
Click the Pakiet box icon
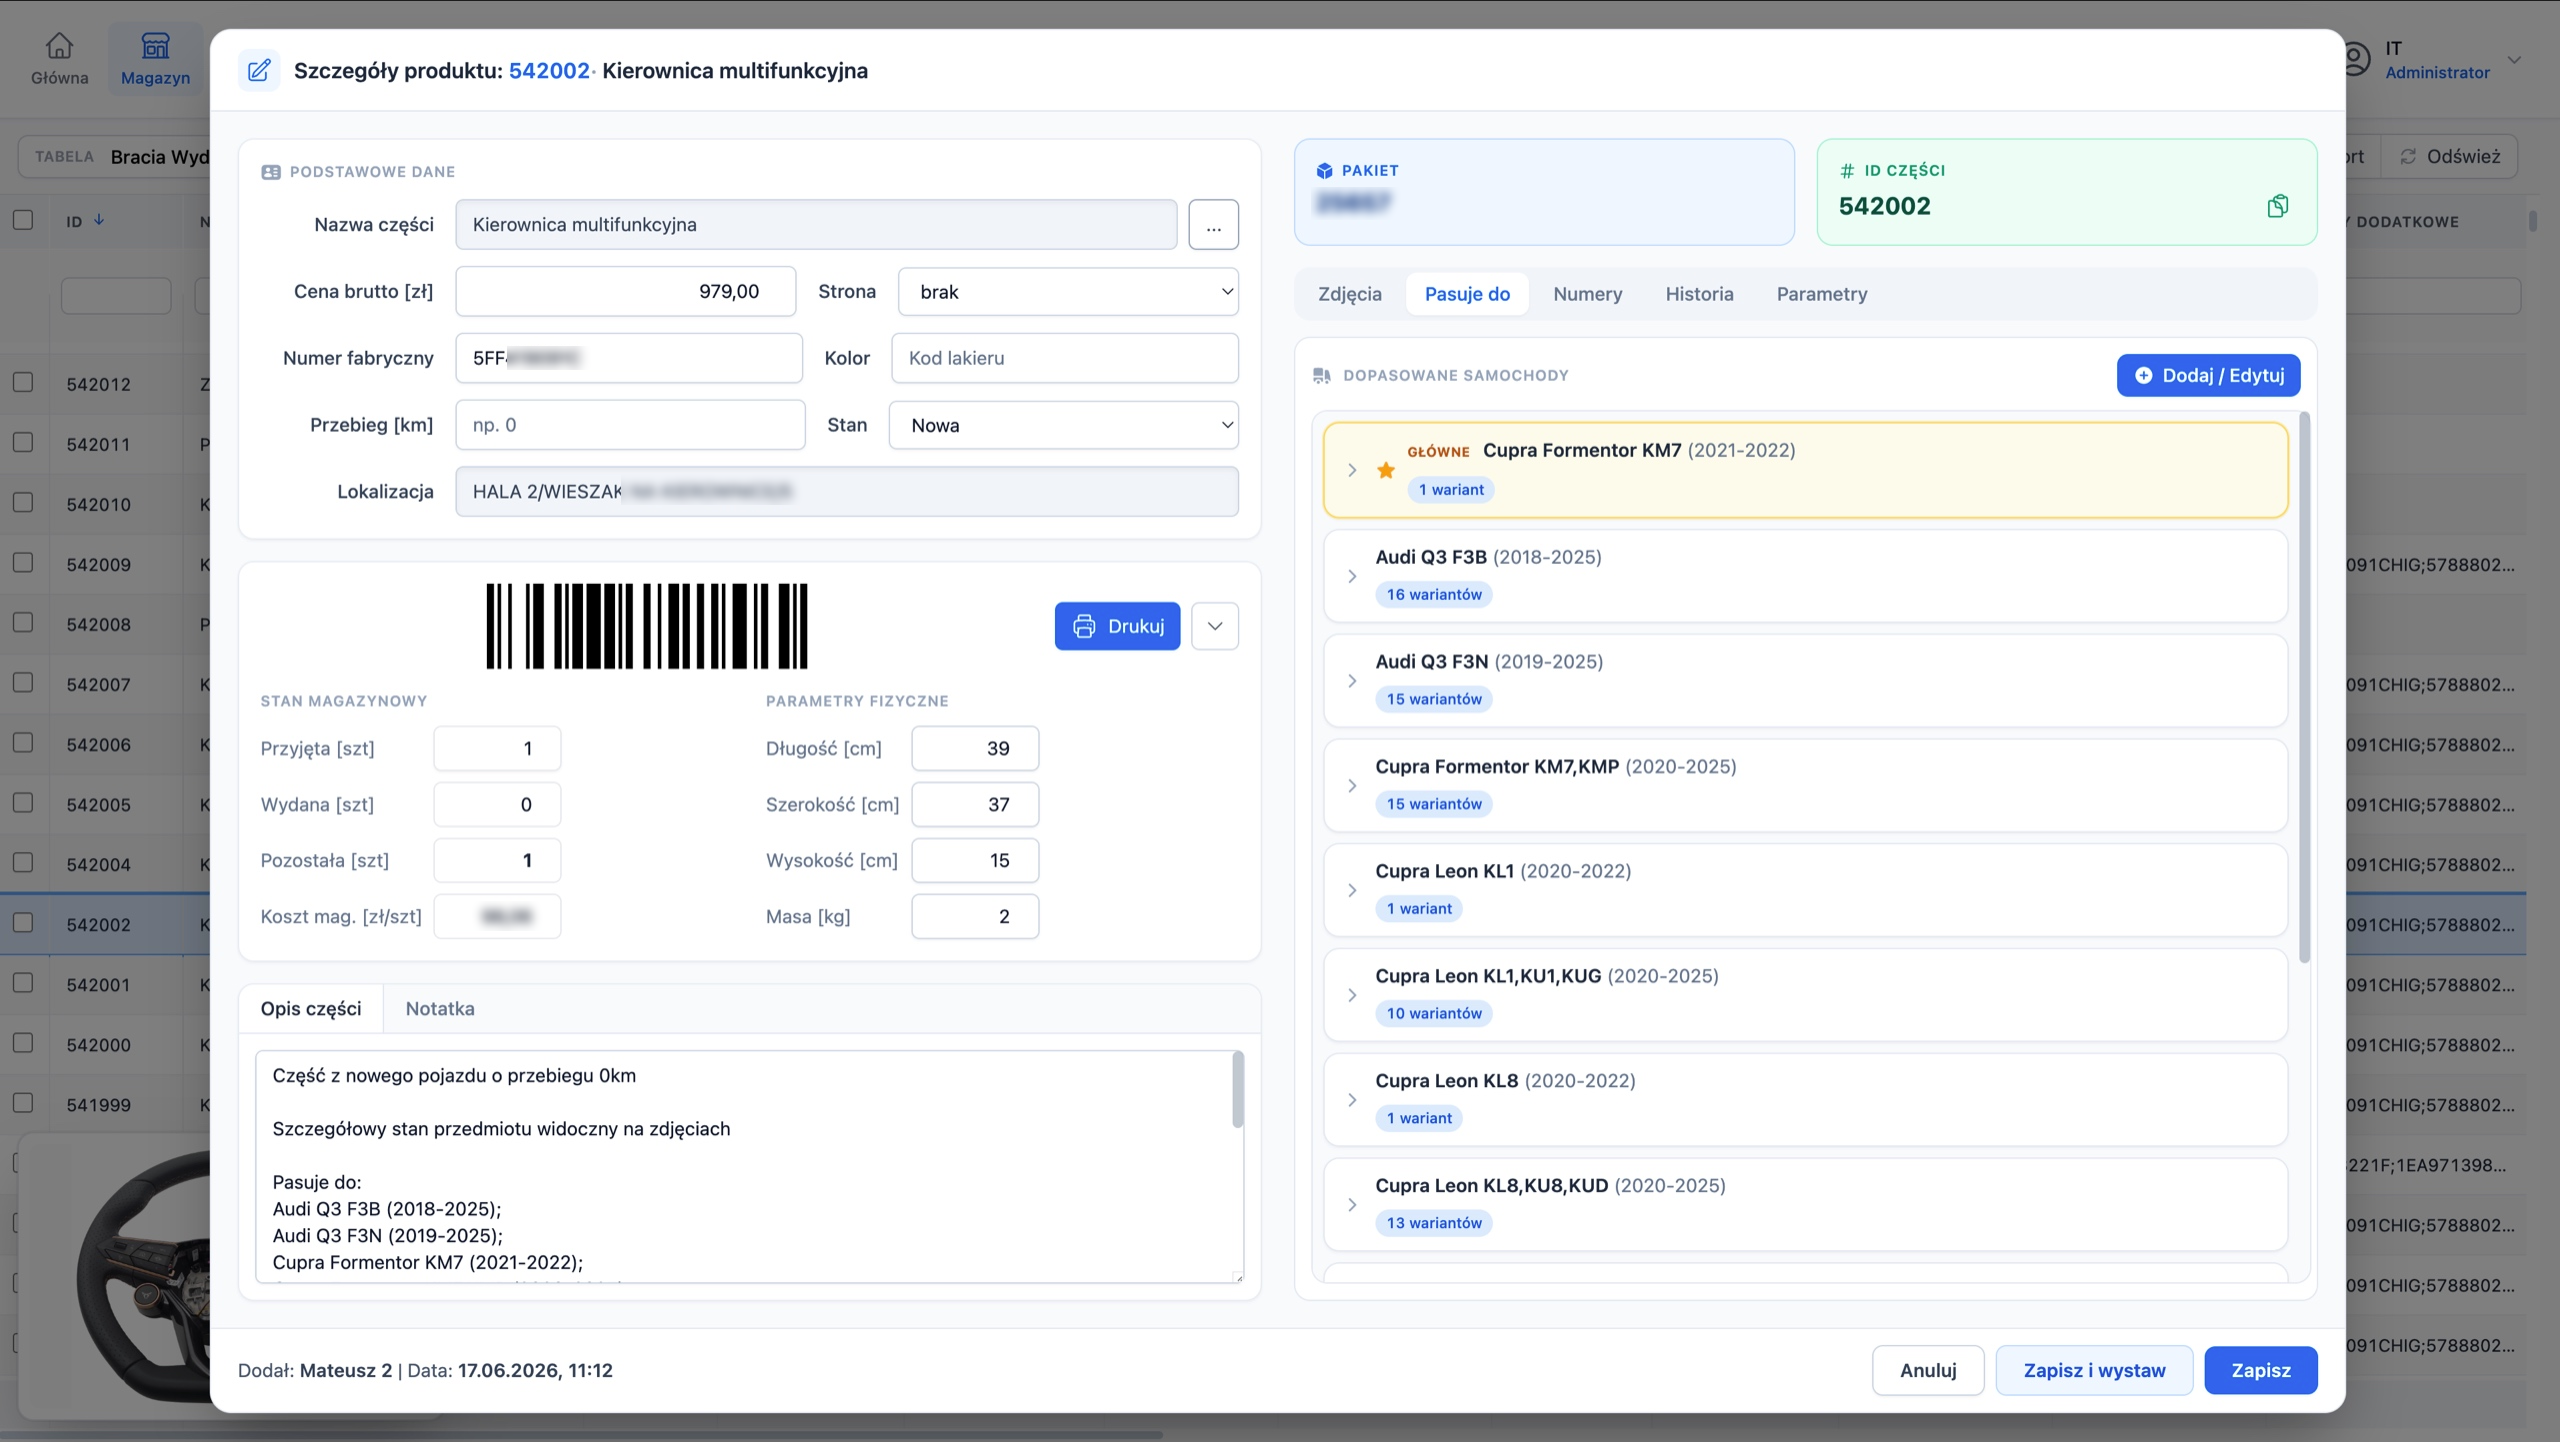click(1324, 170)
